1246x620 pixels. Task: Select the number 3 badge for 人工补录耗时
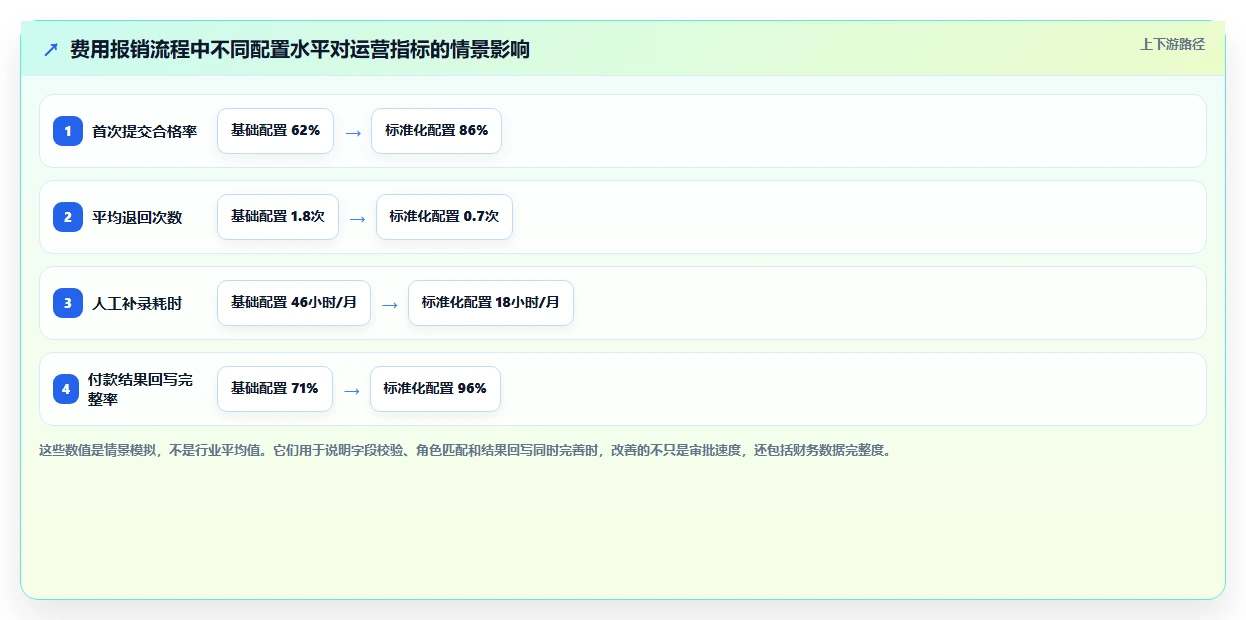(67, 303)
